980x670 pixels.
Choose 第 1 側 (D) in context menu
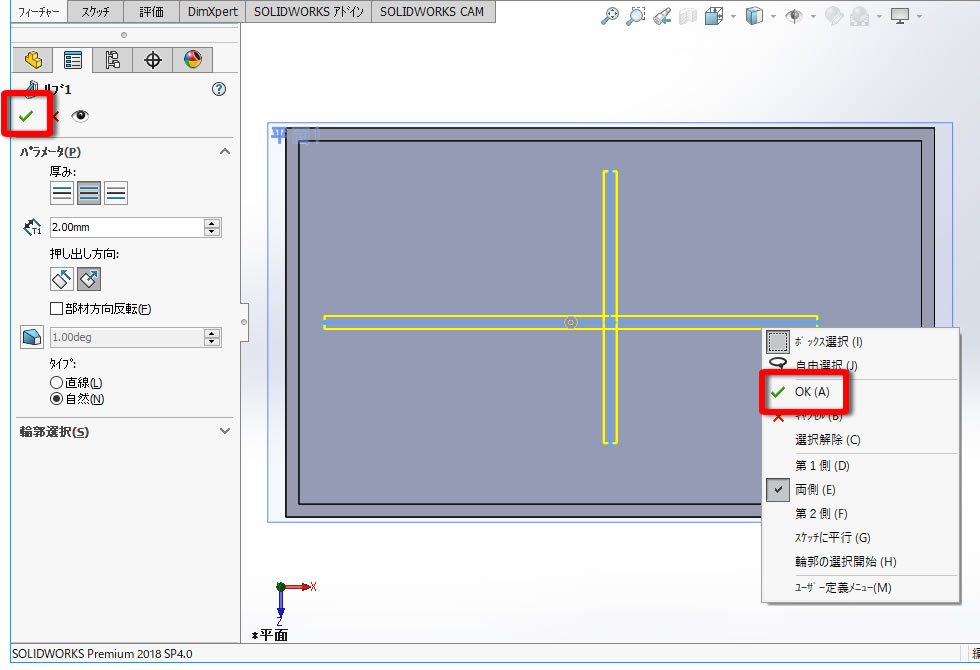(x=860, y=466)
